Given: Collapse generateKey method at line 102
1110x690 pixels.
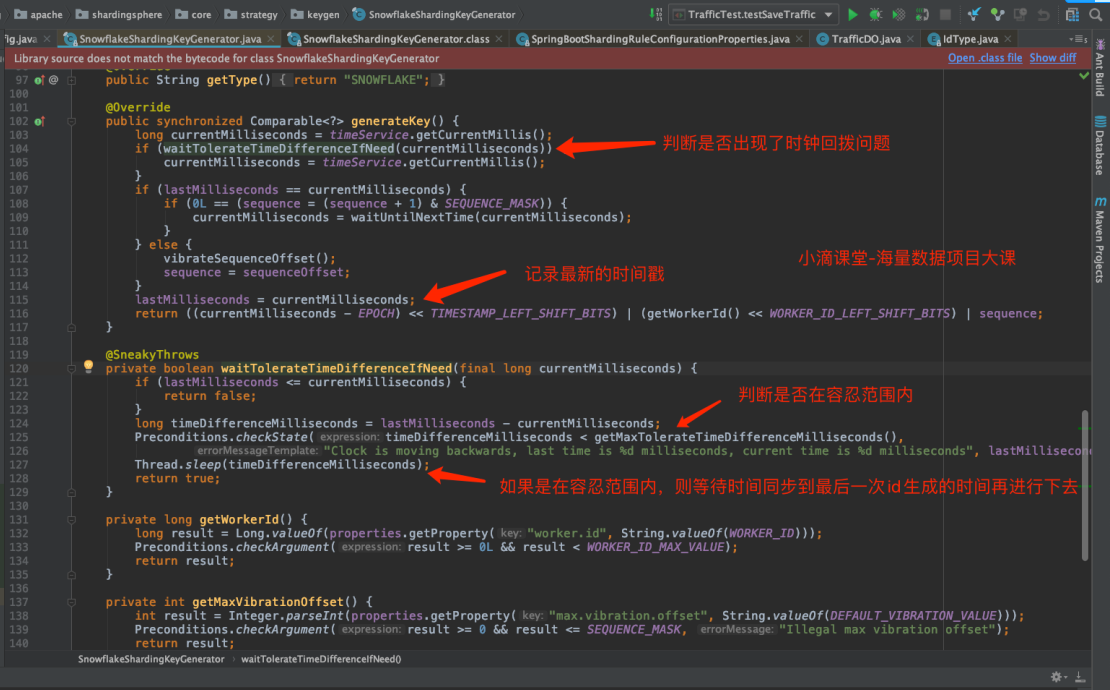Looking at the screenshot, I should click(x=71, y=122).
